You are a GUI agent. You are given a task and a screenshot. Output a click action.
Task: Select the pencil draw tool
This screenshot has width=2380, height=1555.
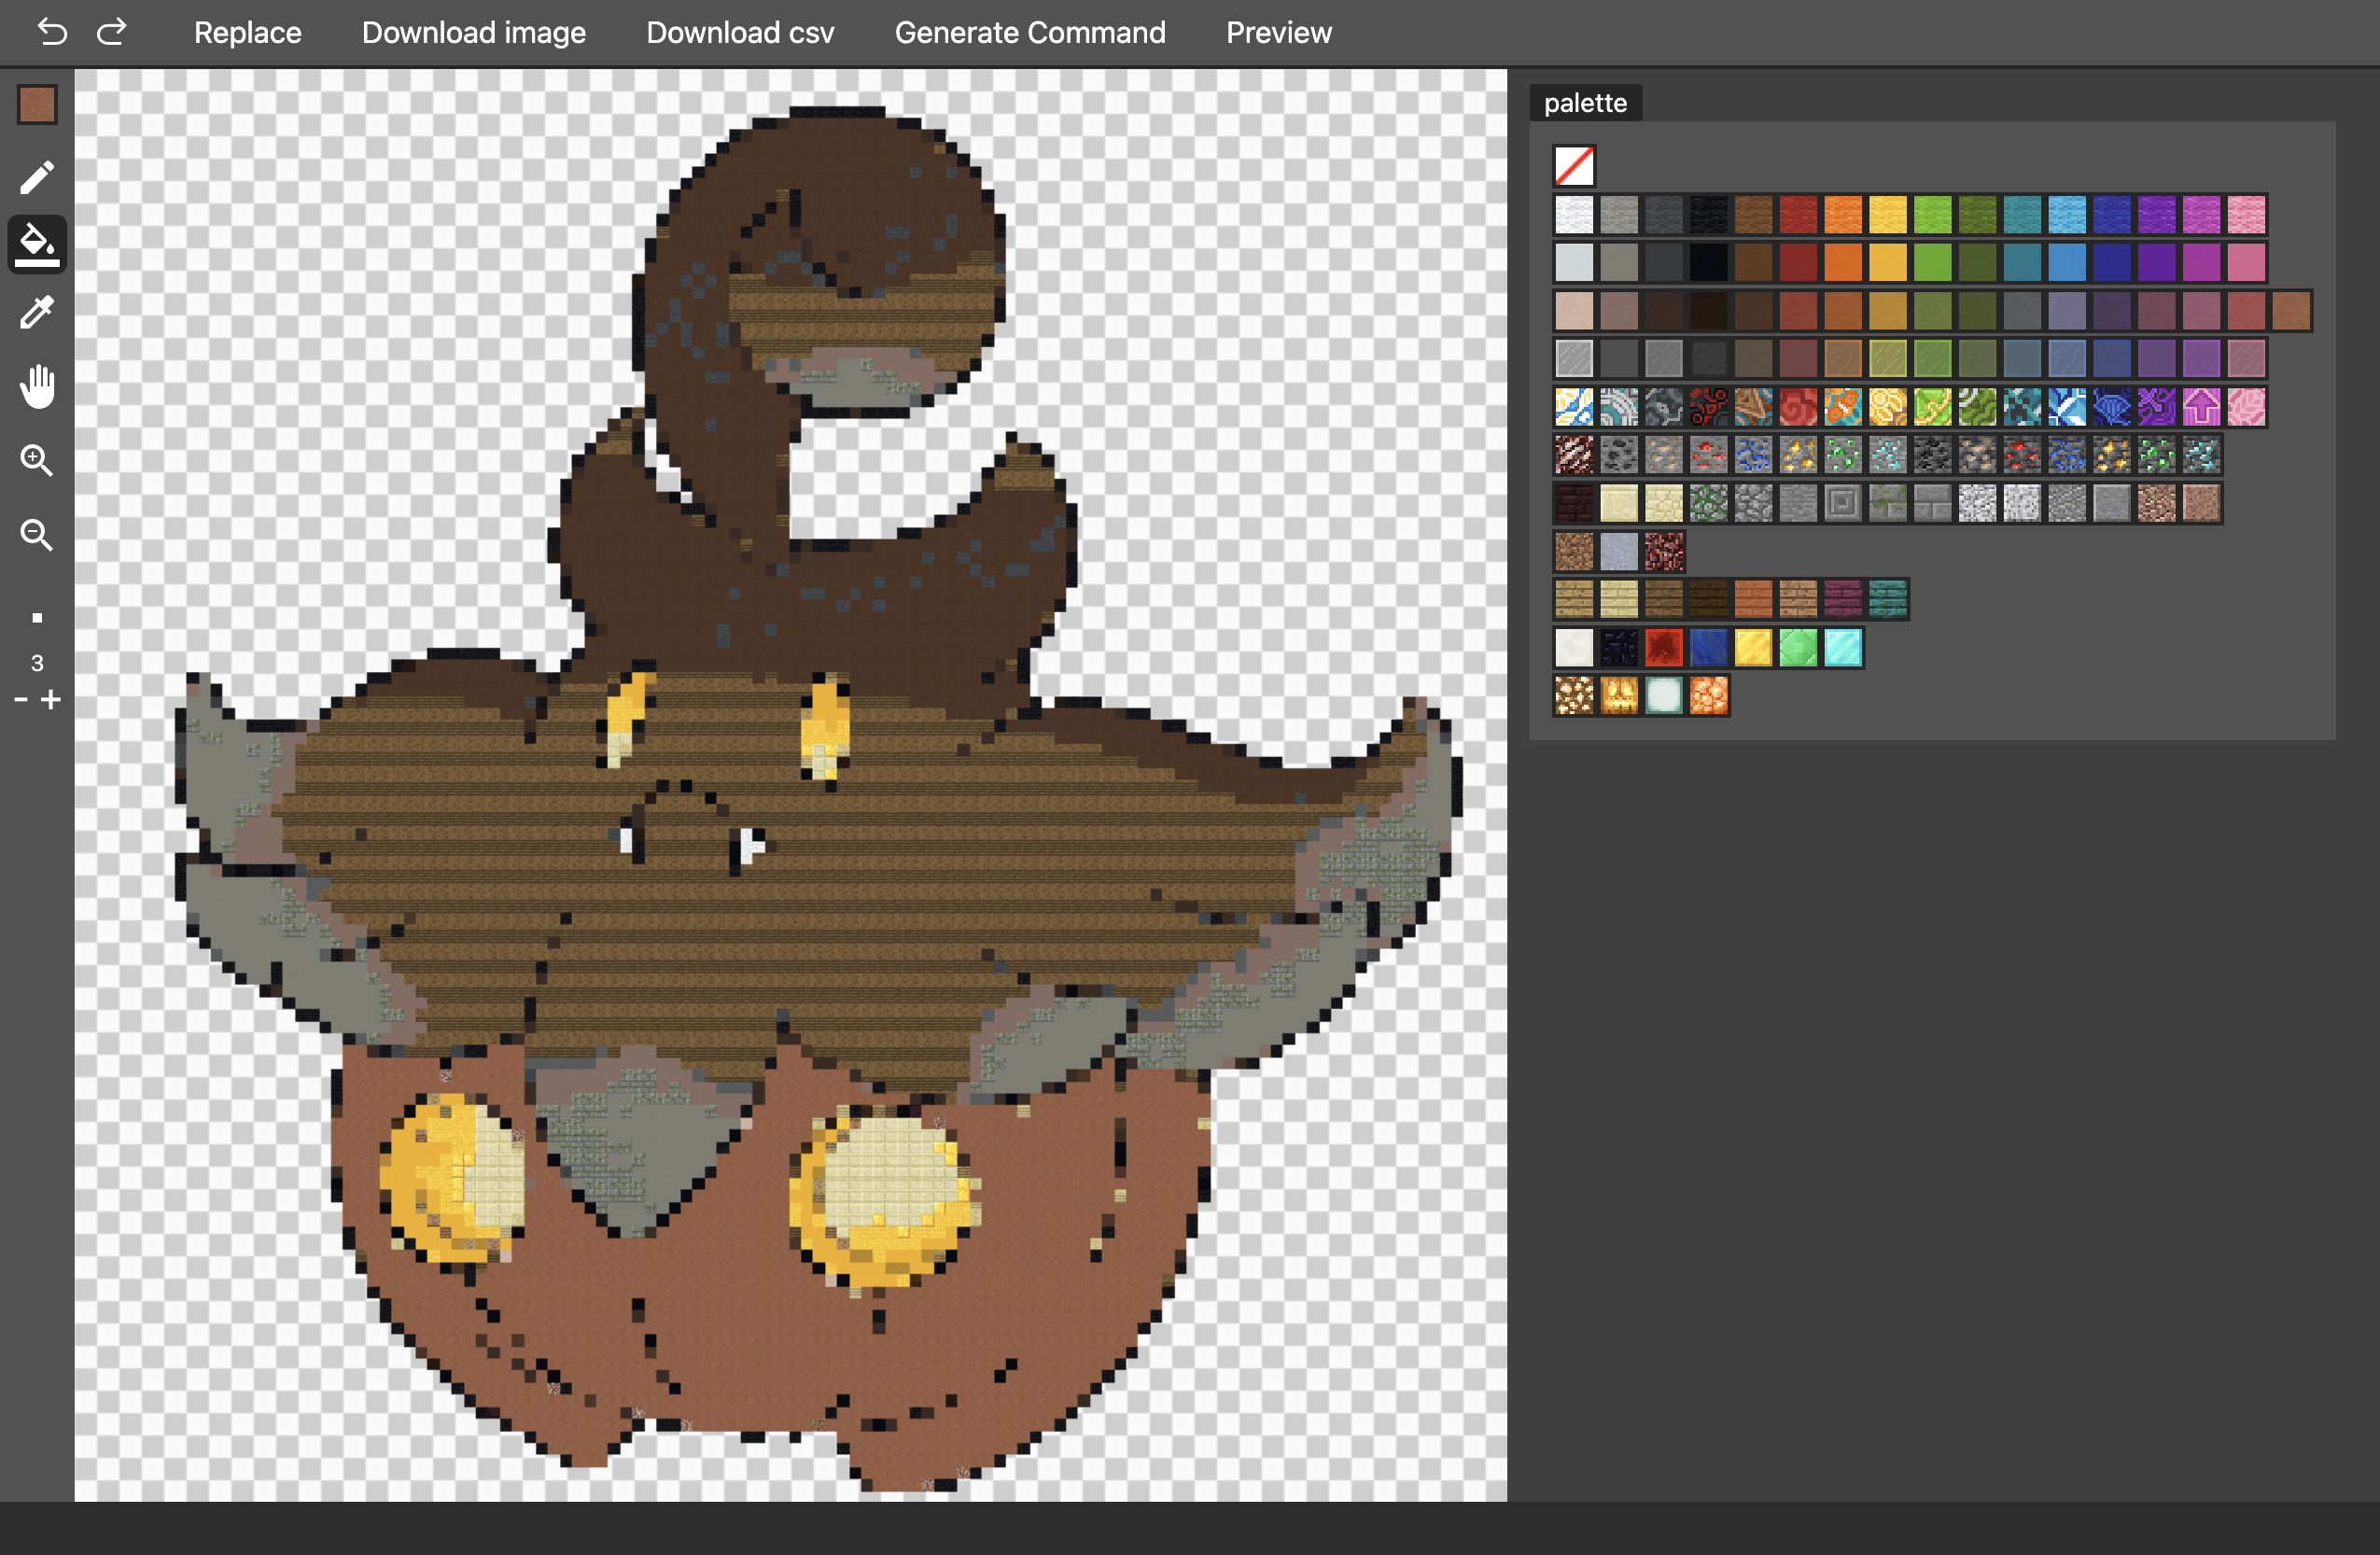click(37, 177)
